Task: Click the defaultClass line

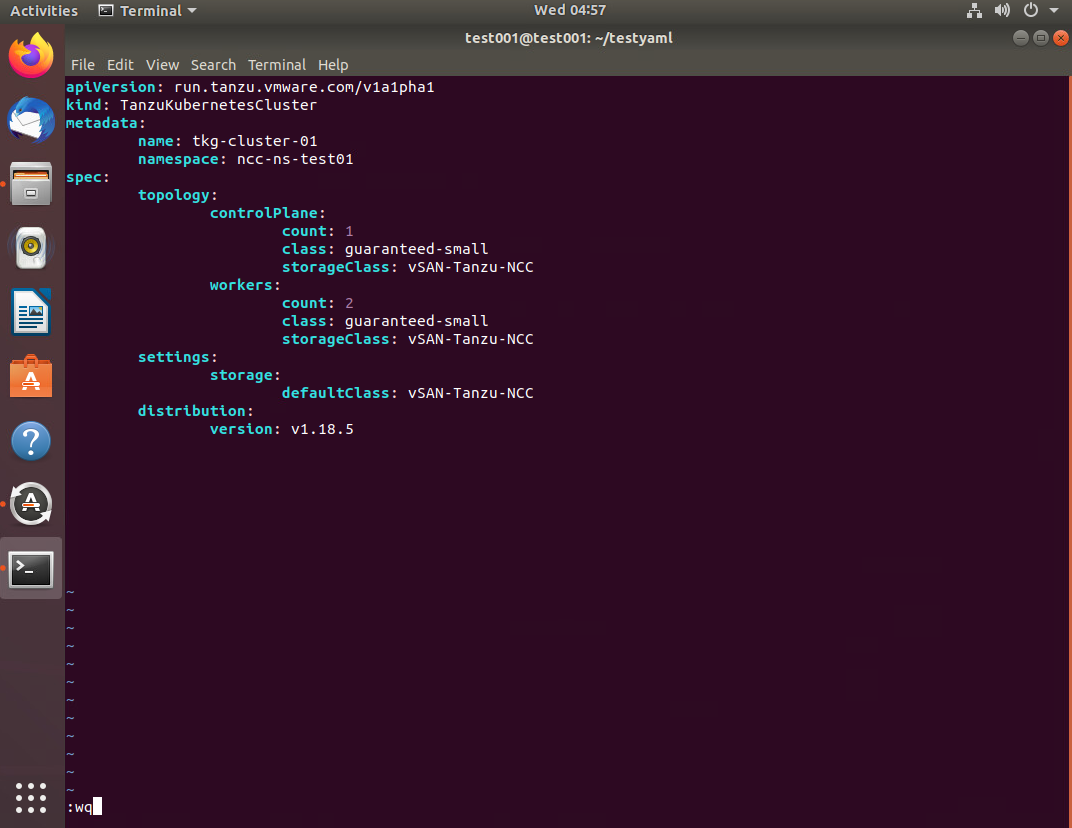Action: tap(407, 393)
